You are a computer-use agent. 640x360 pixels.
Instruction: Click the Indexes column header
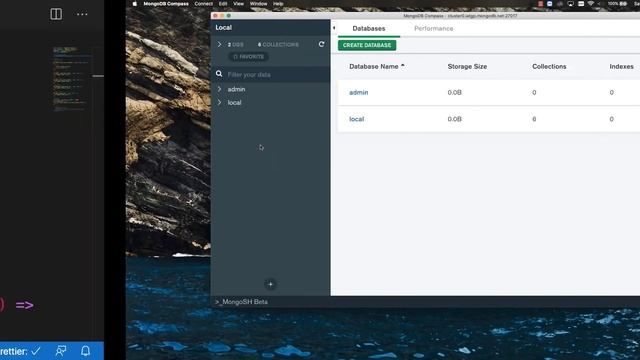tap(621, 66)
